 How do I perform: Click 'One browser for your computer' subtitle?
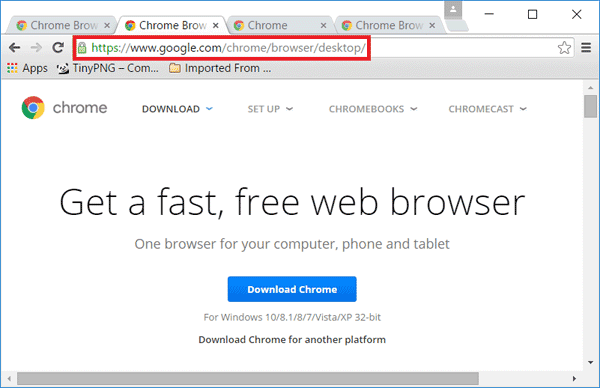(x=292, y=244)
